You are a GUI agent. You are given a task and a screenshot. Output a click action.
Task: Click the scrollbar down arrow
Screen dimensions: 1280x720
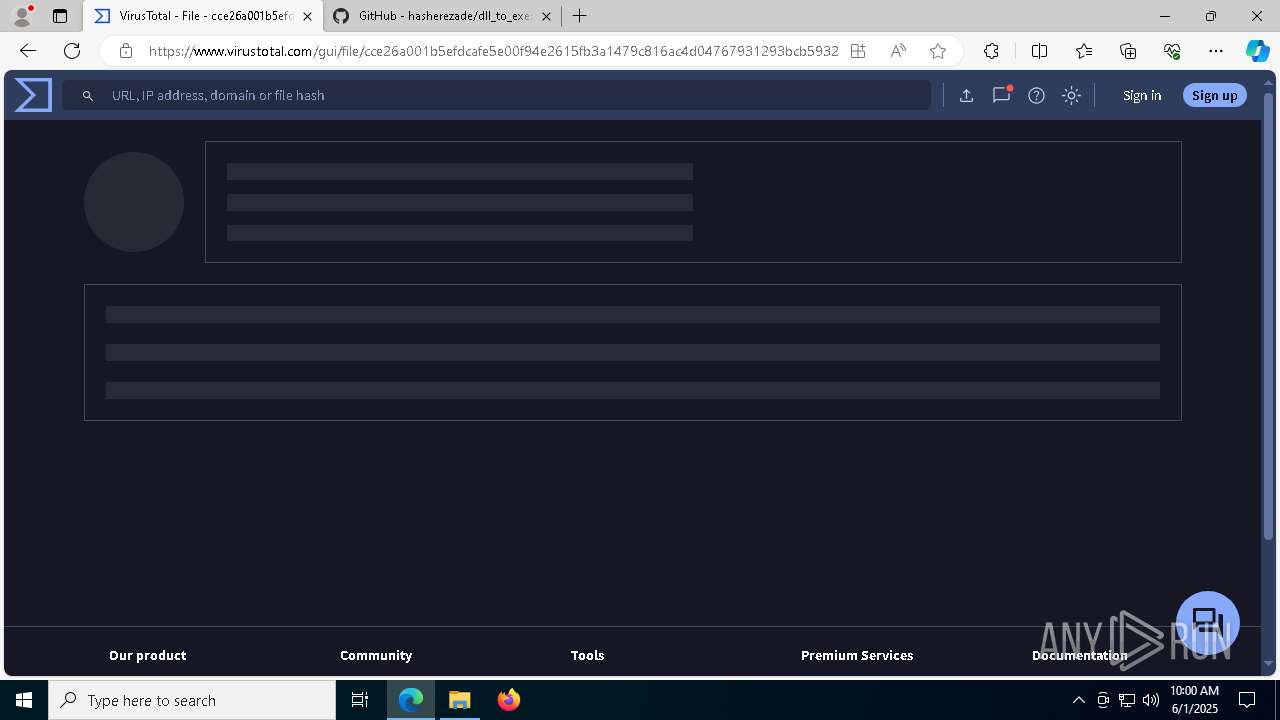pos(1269,665)
